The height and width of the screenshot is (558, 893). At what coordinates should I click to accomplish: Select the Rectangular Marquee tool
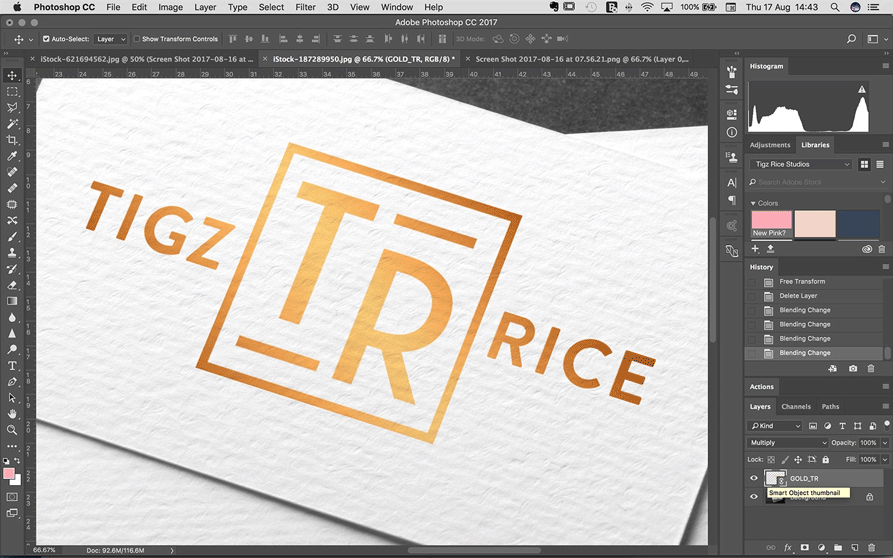pyautogui.click(x=12, y=92)
